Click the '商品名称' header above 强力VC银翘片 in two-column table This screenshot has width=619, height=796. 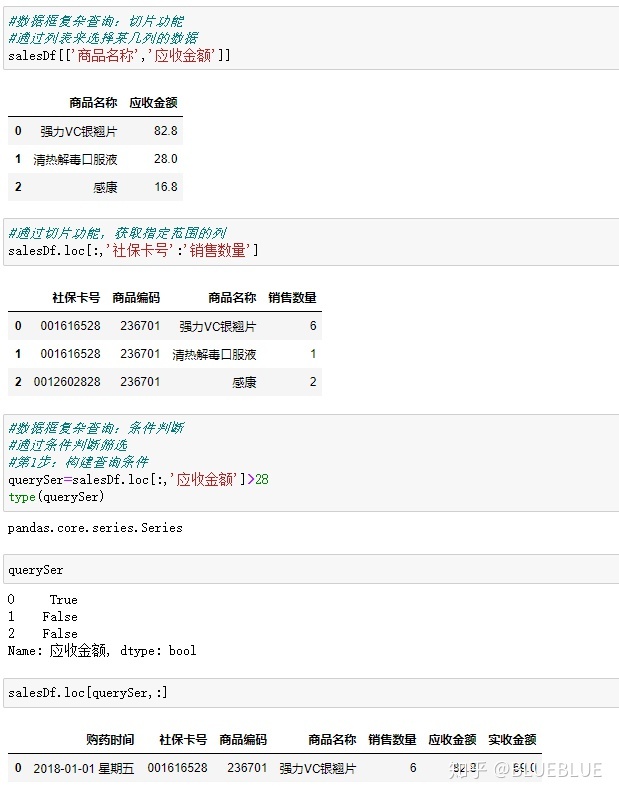point(93,103)
